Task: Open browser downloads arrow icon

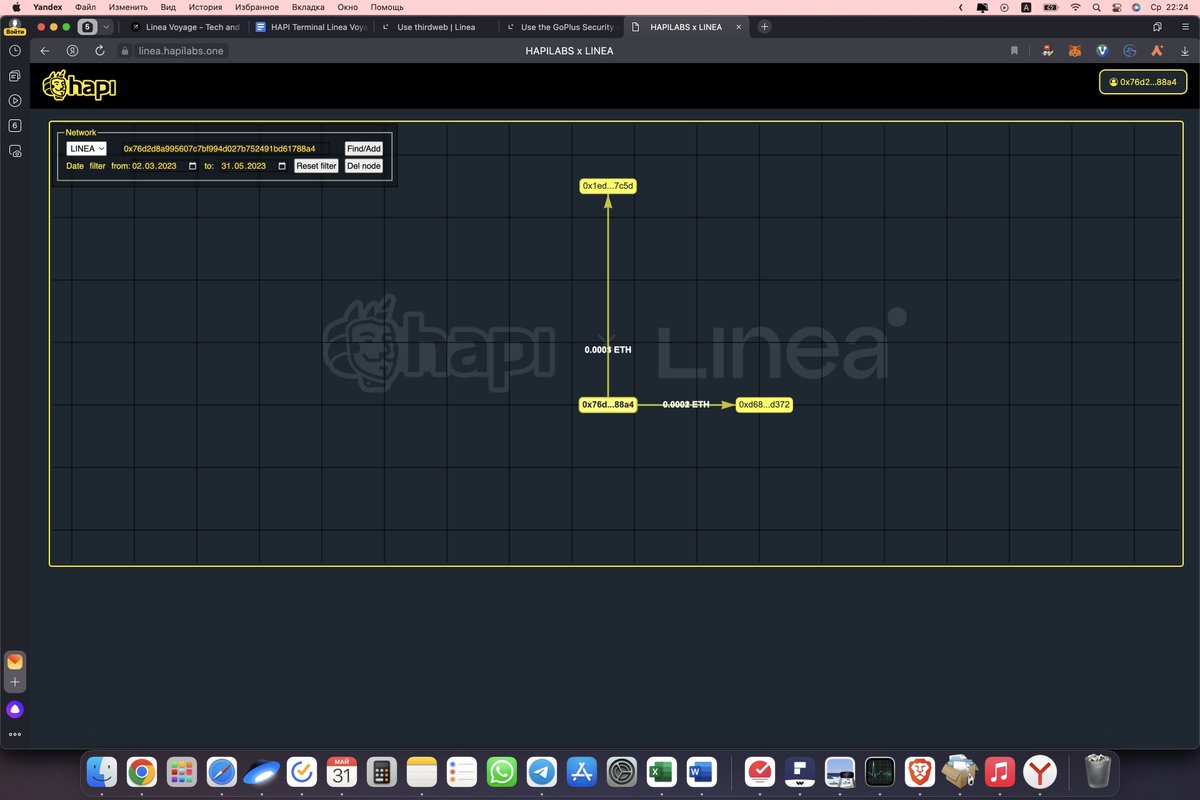Action: coord(1185,50)
